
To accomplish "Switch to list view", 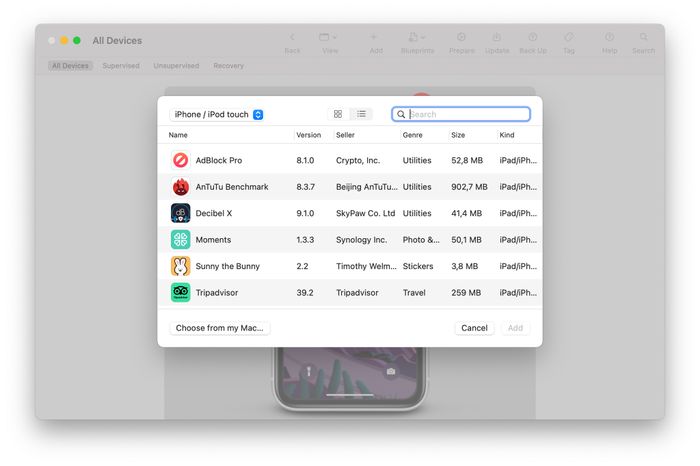I will pyautogui.click(x=362, y=115).
